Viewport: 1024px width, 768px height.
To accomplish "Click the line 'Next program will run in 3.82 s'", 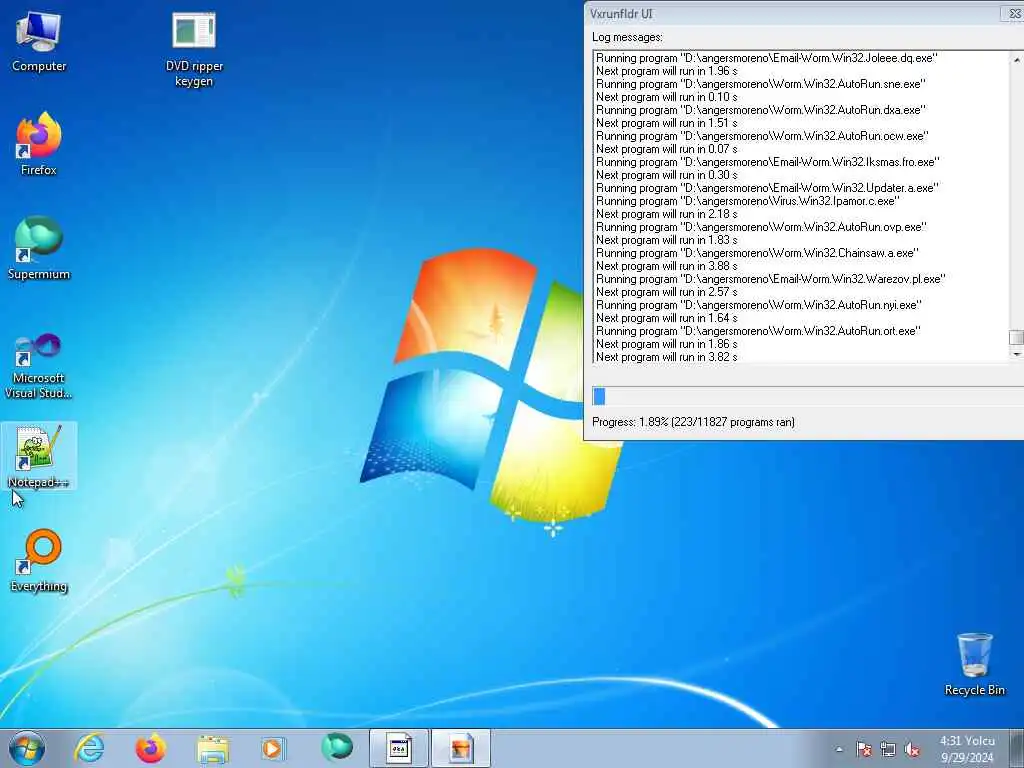I will coord(667,357).
